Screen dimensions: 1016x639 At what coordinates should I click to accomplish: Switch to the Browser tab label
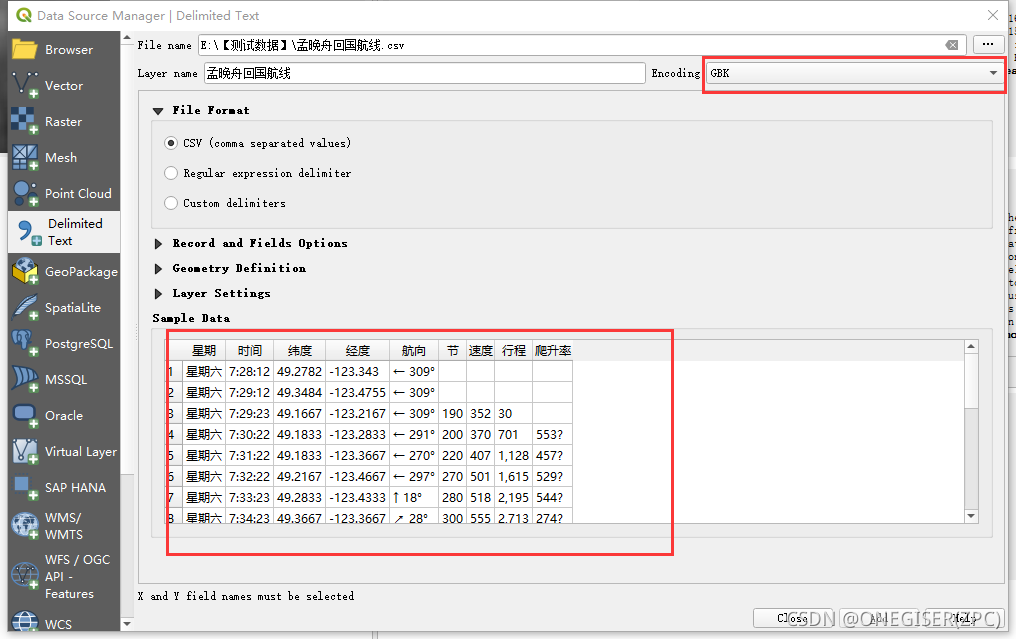point(69,49)
